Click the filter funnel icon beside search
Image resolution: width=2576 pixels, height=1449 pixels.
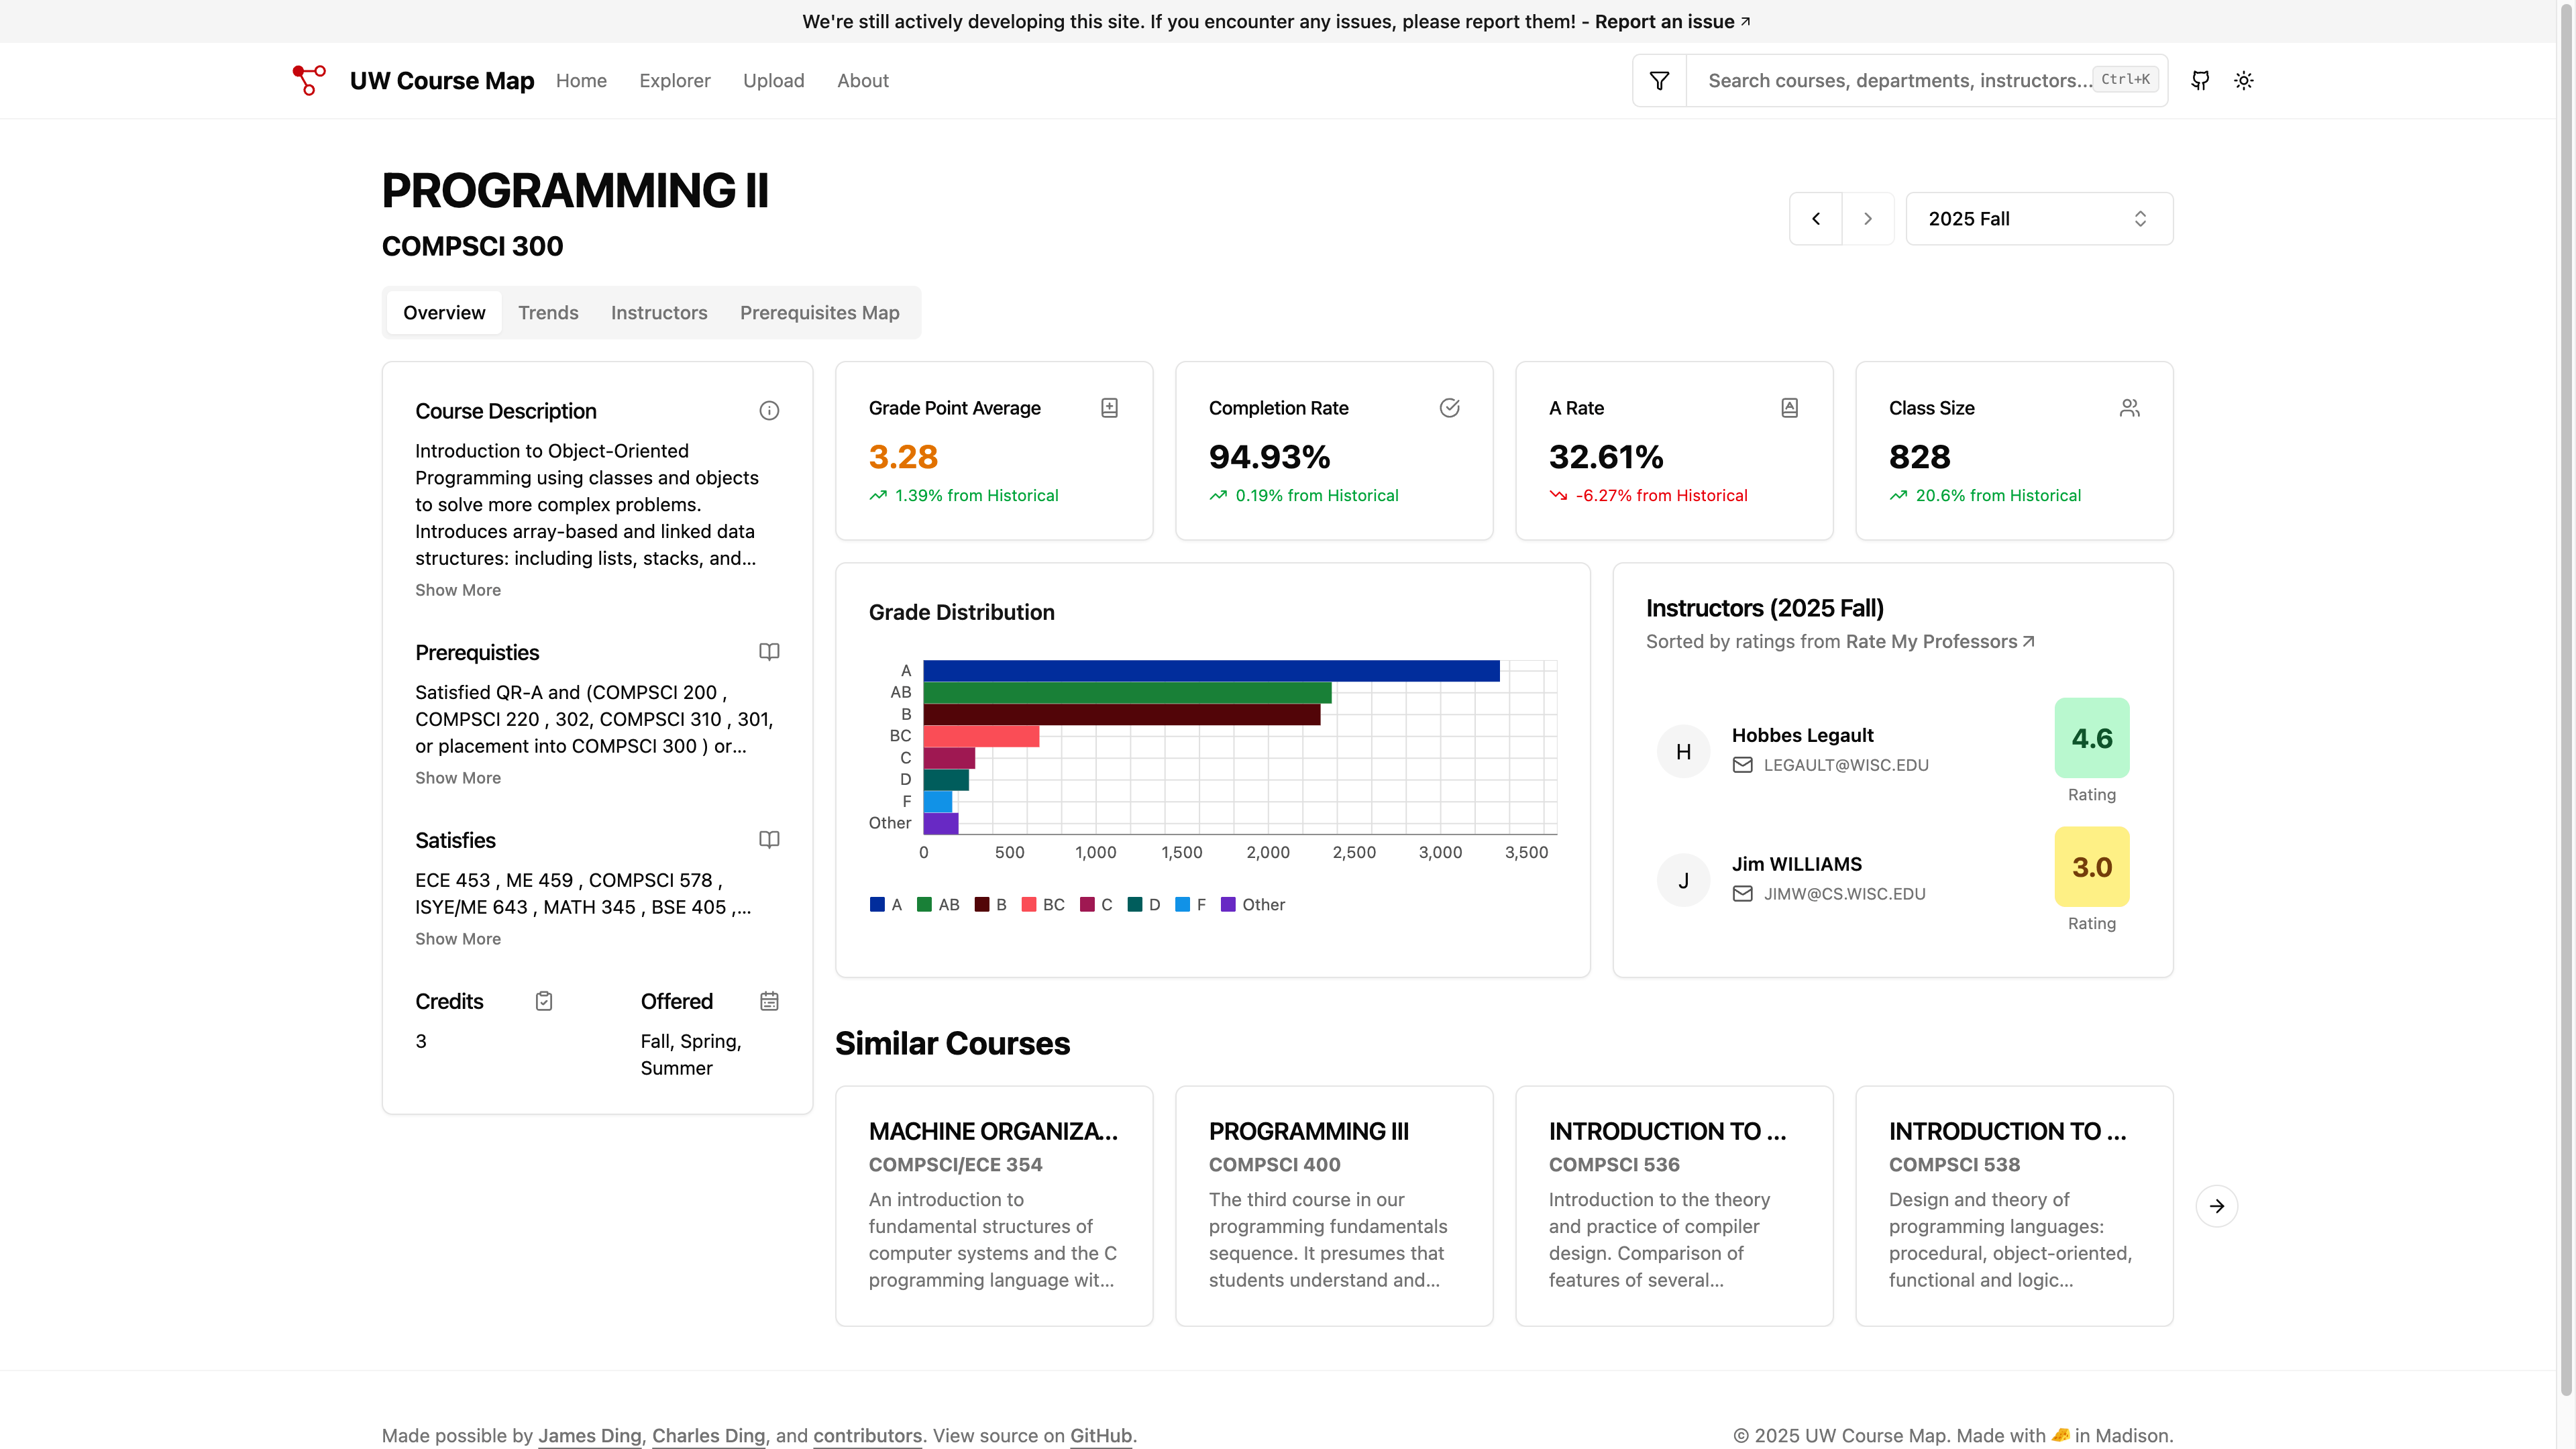[1659, 81]
